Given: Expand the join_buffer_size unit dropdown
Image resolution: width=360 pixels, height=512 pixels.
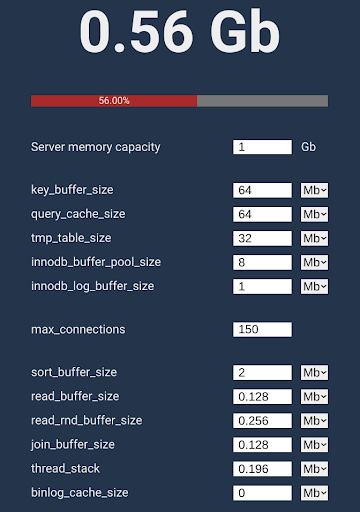Looking at the screenshot, I should (314, 445).
